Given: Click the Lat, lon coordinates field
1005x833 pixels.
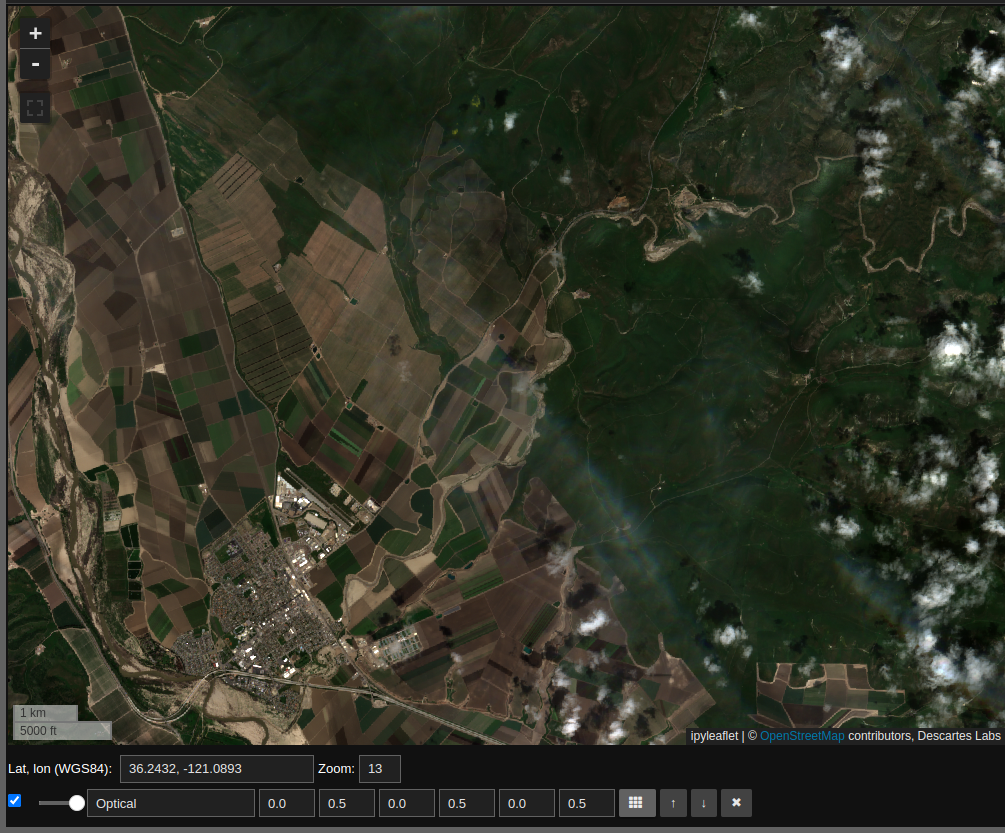Looking at the screenshot, I should 216,769.
